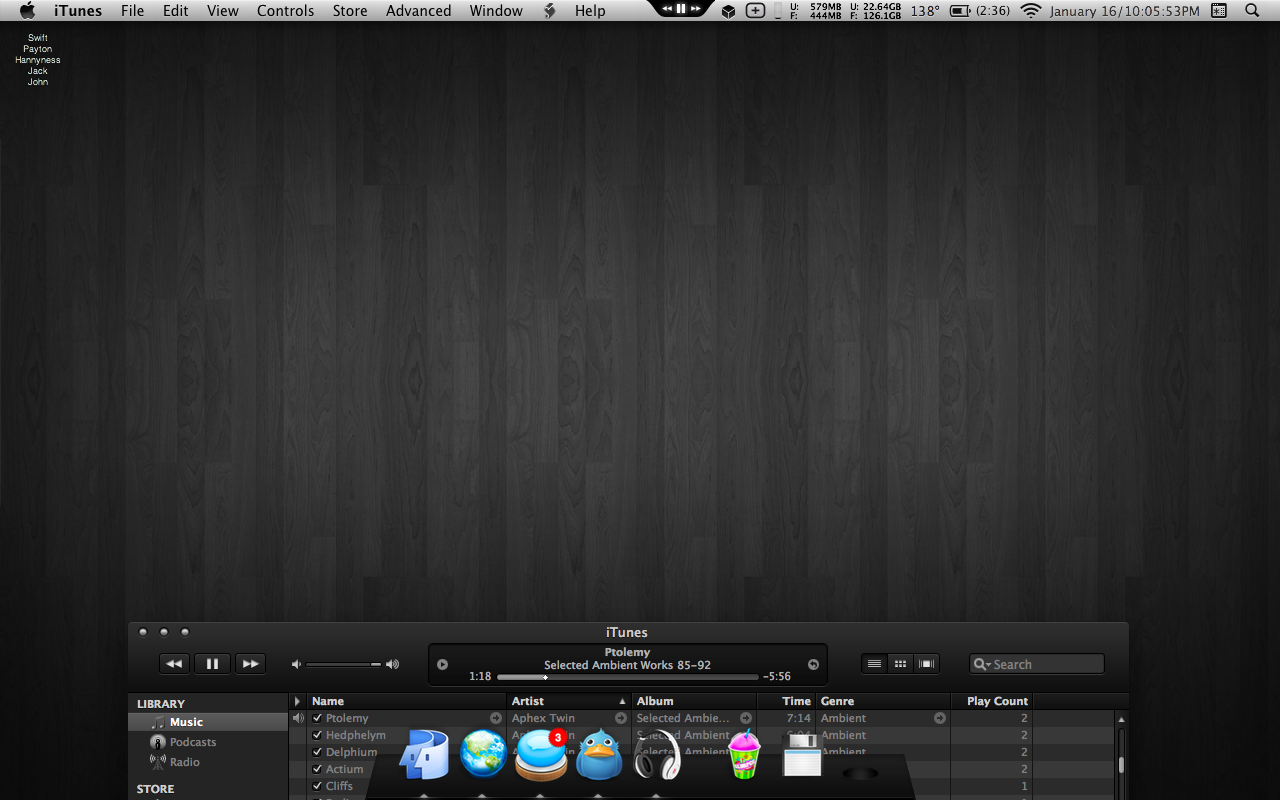The width and height of the screenshot is (1280, 800).
Task: Open the View menu
Action: [x=223, y=11]
